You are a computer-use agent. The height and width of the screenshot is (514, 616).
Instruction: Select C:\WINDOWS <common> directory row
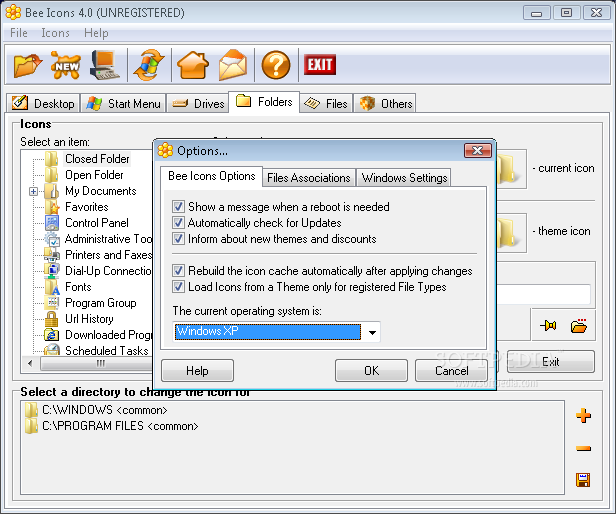pos(104,410)
